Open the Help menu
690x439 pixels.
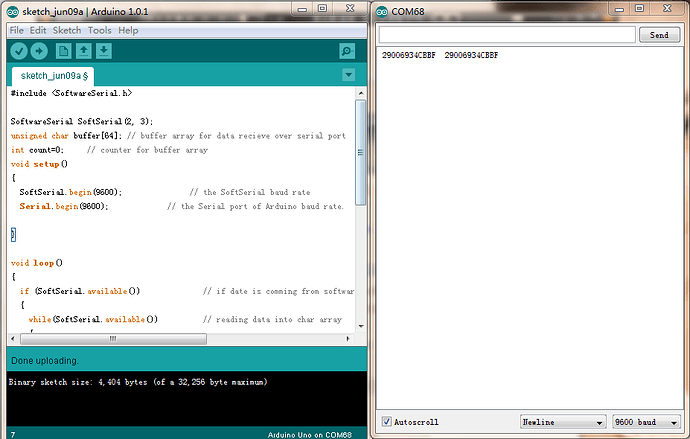128,30
